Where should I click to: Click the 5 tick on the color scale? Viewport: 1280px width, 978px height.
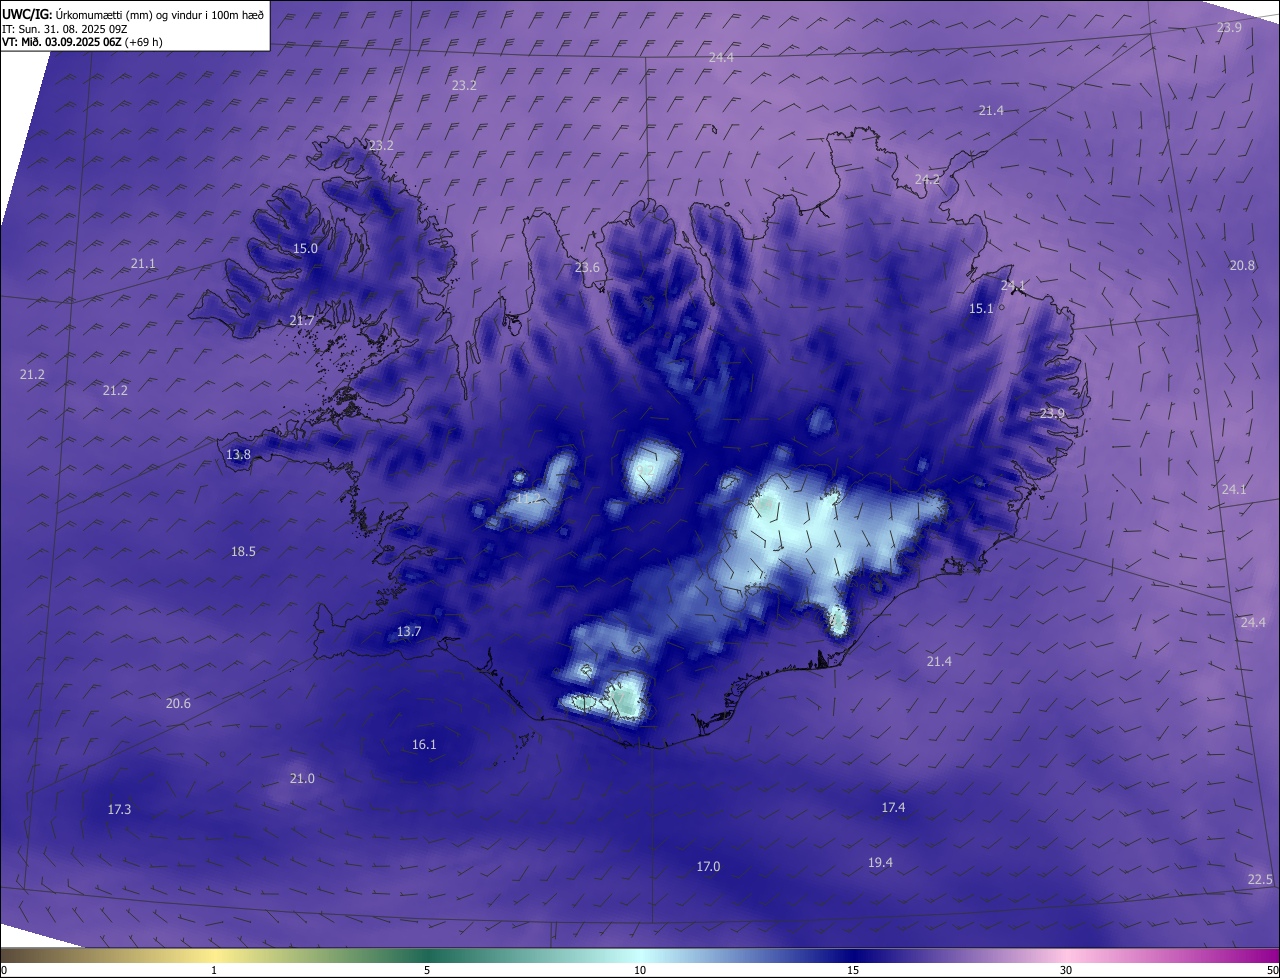[427, 971]
